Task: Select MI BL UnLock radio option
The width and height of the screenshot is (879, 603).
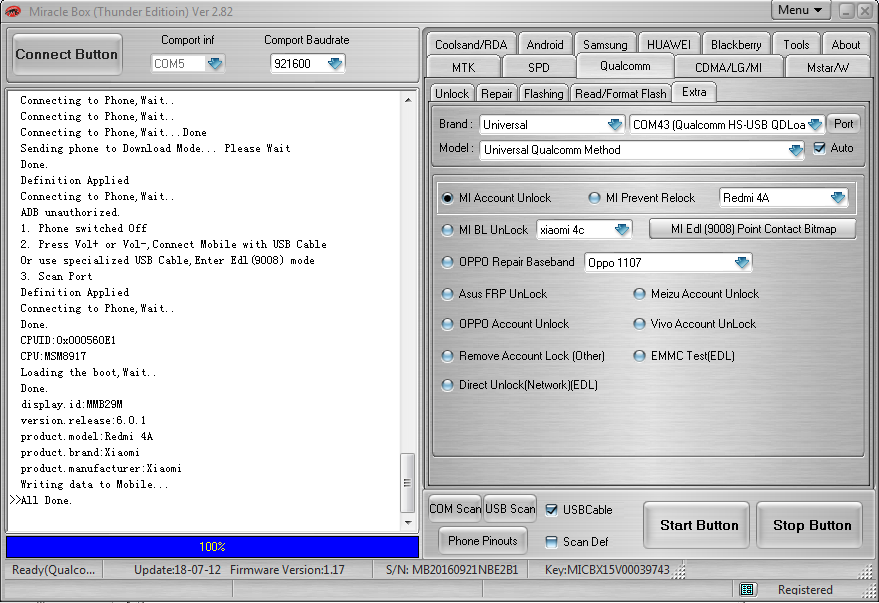Action: (447, 230)
